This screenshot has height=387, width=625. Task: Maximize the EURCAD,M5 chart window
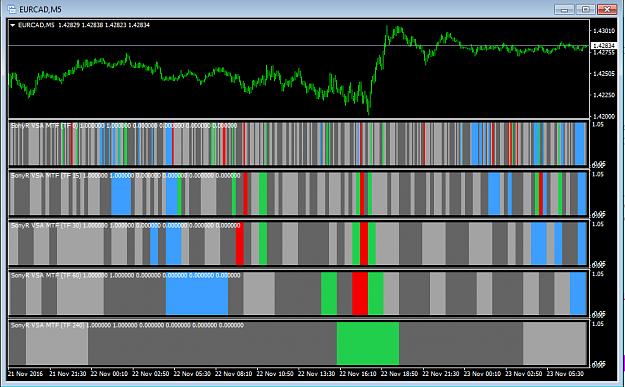tap(586, 9)
